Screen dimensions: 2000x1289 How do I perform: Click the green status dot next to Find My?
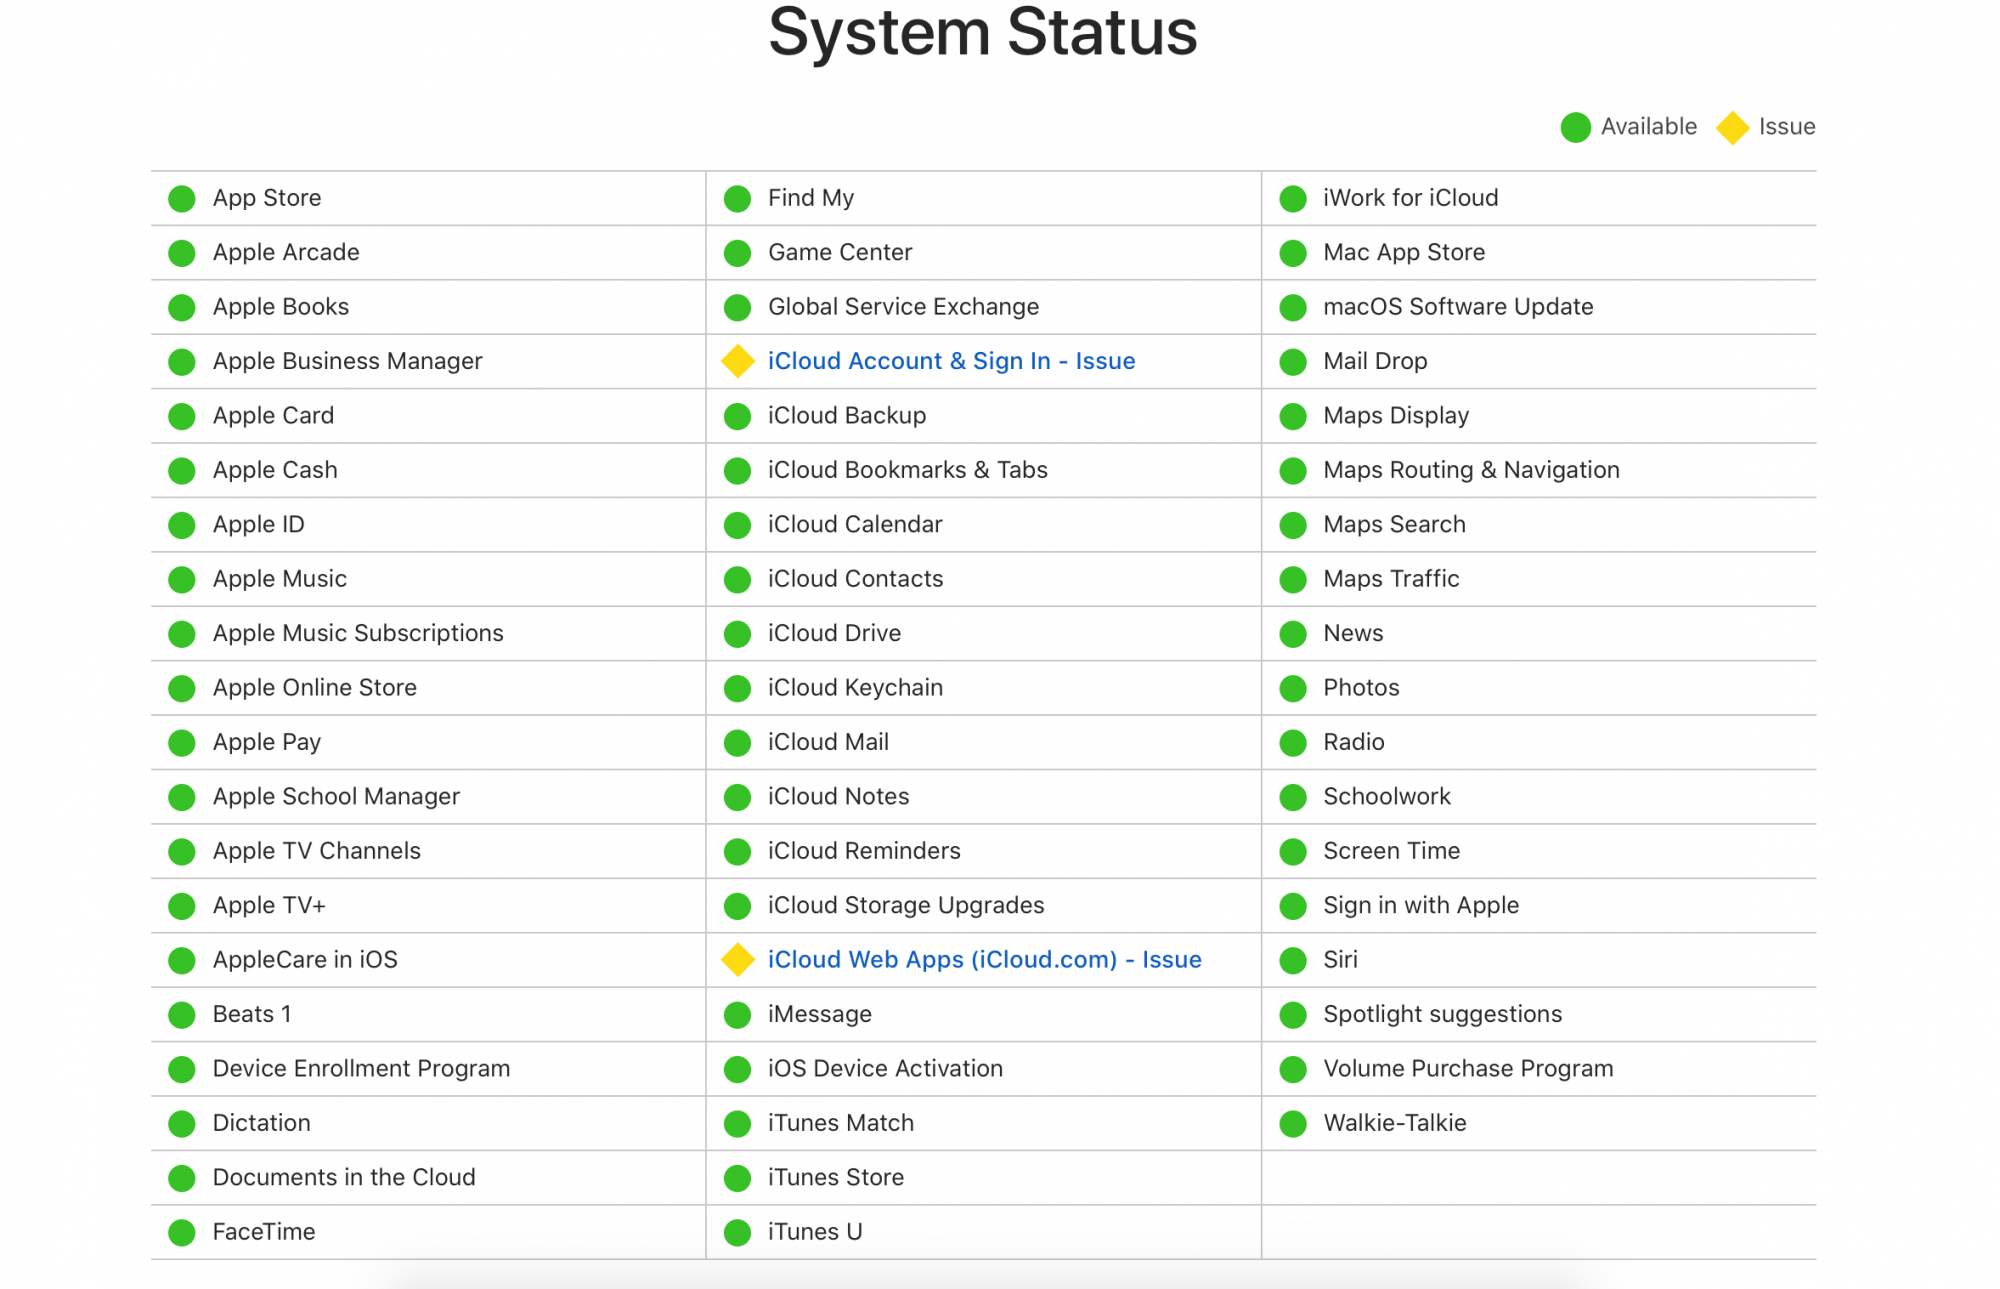(x=737, y=198)
